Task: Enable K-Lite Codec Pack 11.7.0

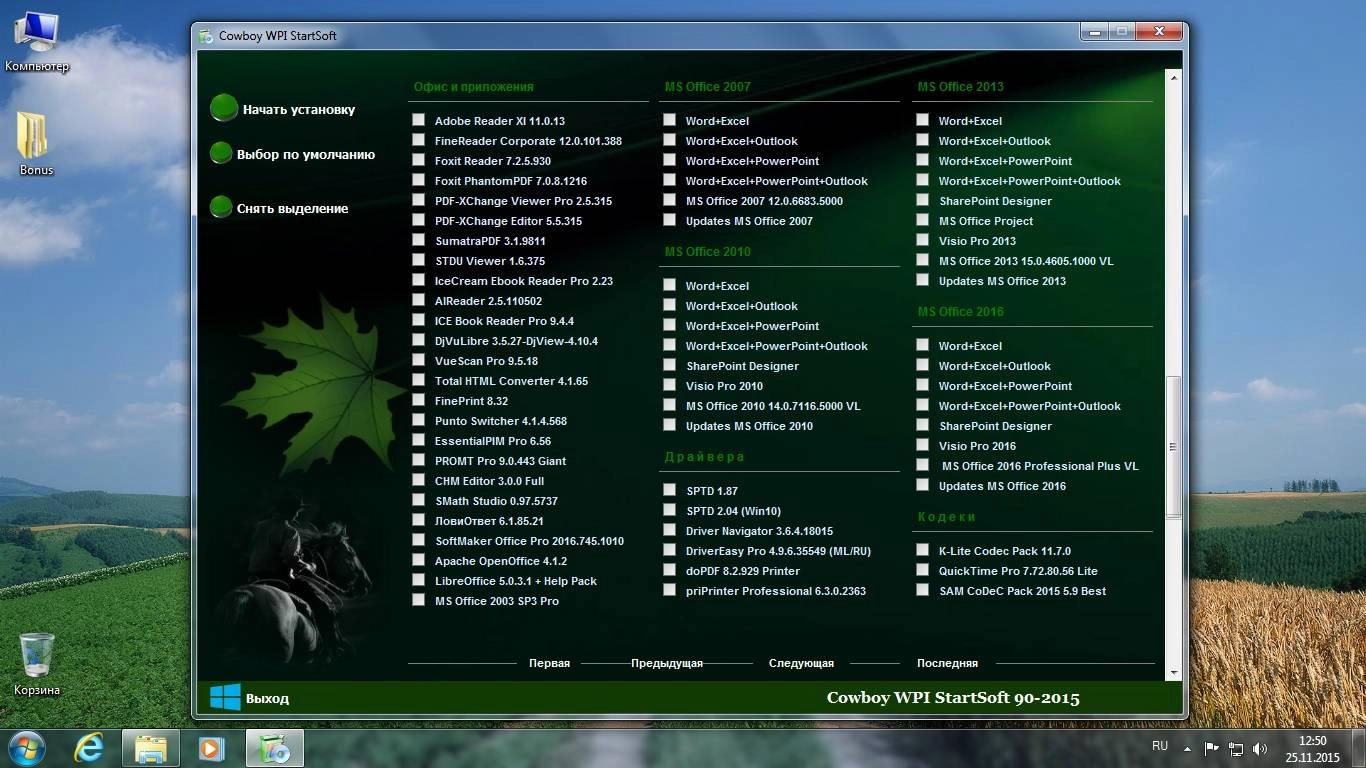Action: coord(922,550)
